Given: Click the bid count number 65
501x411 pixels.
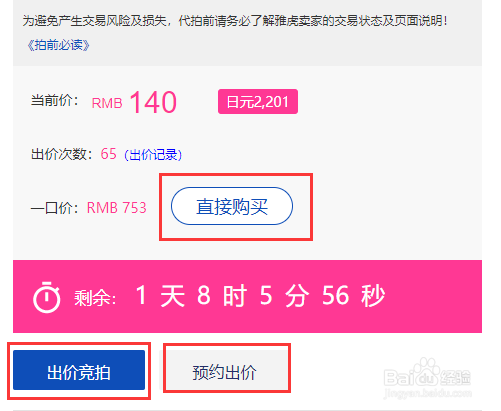Looking at the screenshot, I should coord(109,154).
